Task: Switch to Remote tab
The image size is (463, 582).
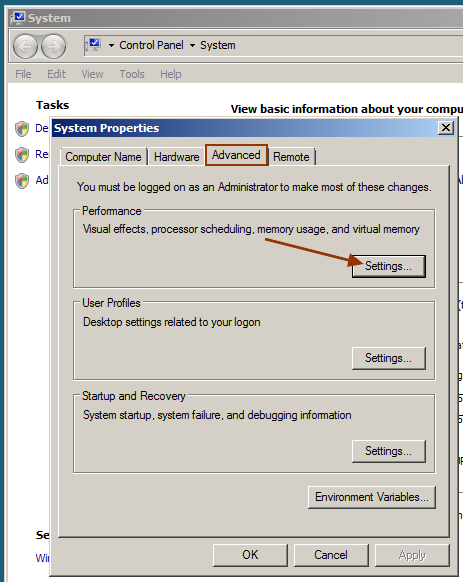Action: [x=291, y=157]
